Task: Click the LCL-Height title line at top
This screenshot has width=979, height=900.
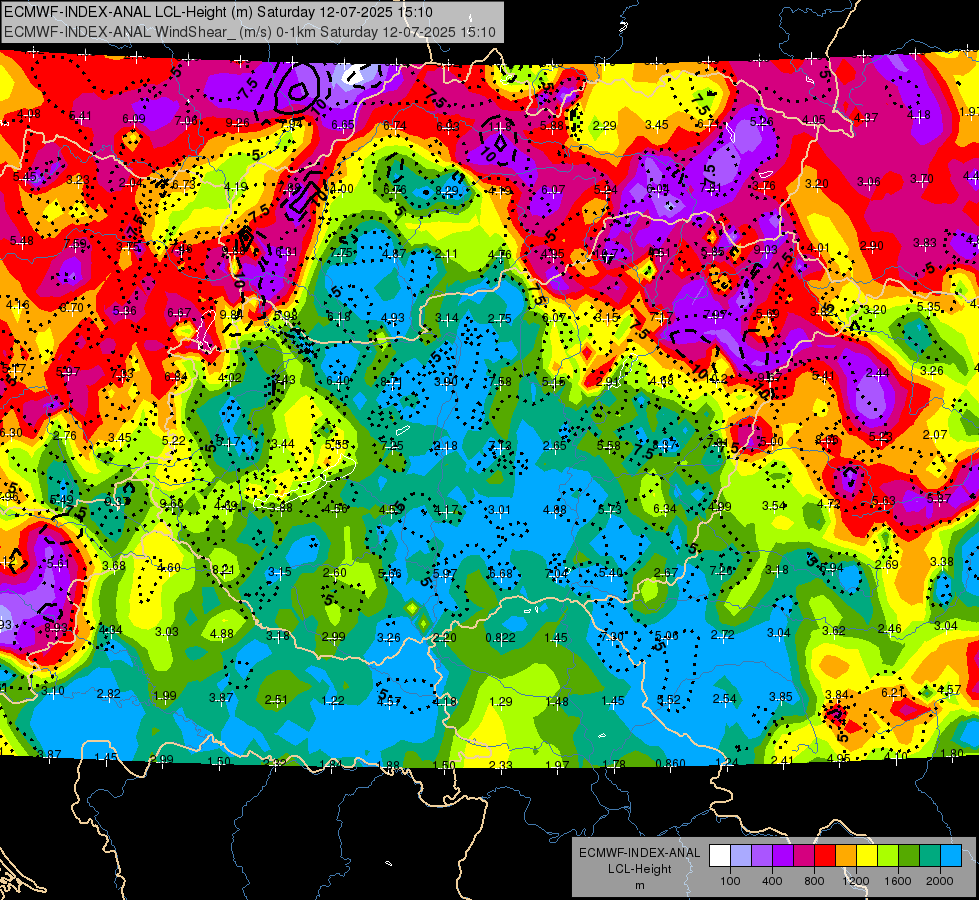Action: [x=218, y=12]
